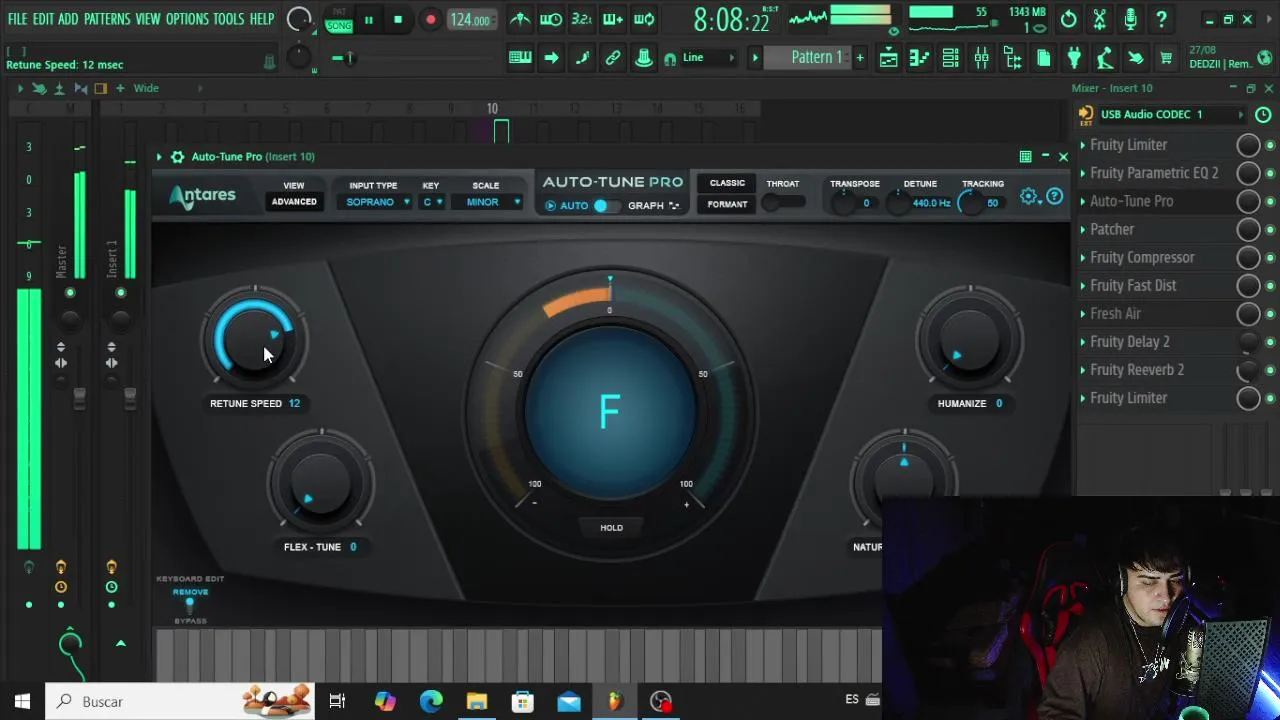Click the scissors render tool icon
Screen dimensions: 1280x720
coord(1099,19)
